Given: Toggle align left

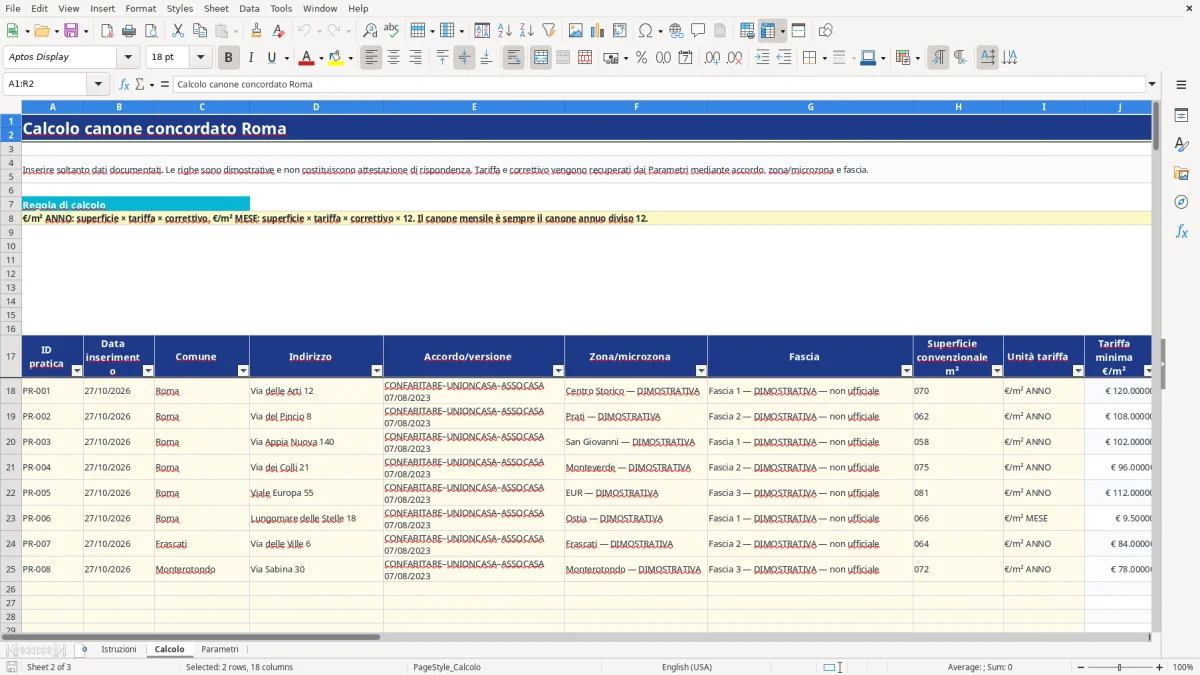Looking at the screenshot, I should (372, 58).
